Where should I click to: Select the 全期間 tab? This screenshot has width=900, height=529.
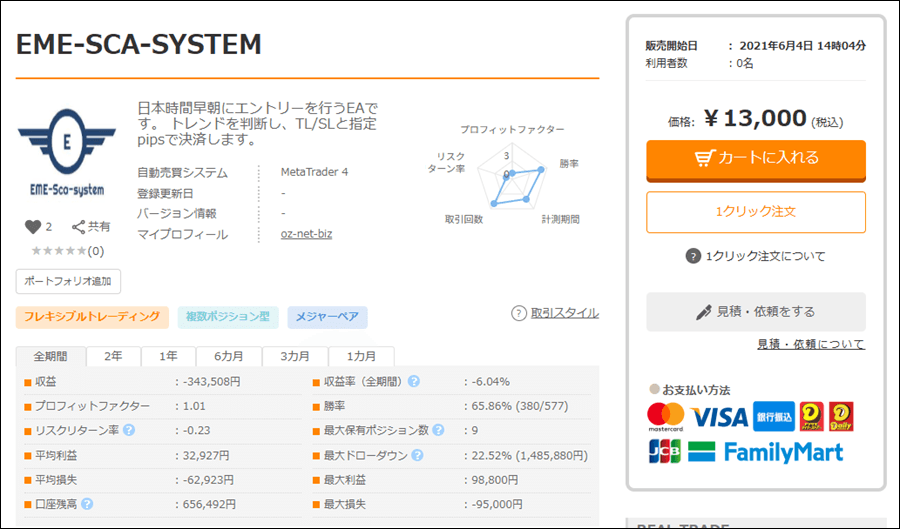(x=51, y=357)
